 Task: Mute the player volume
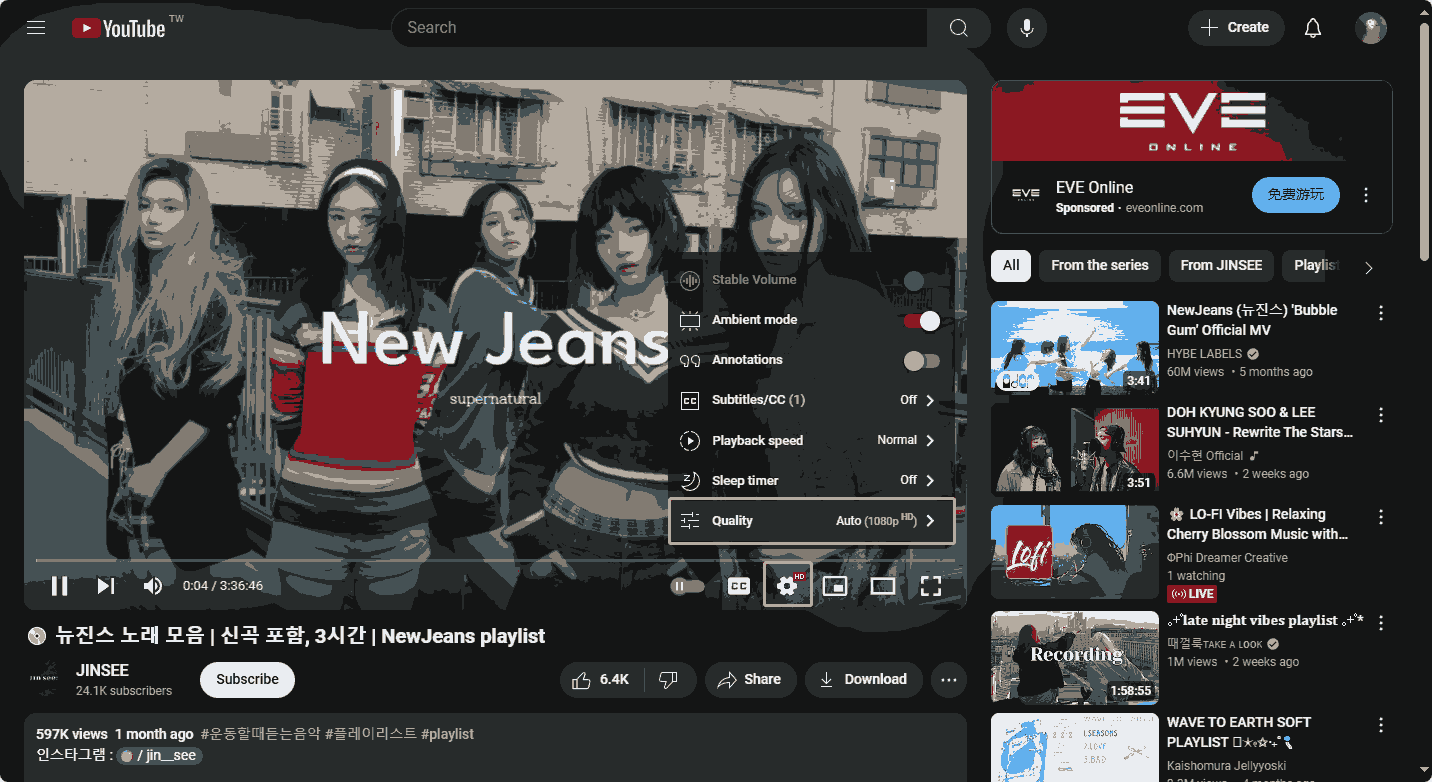point(153,586)
